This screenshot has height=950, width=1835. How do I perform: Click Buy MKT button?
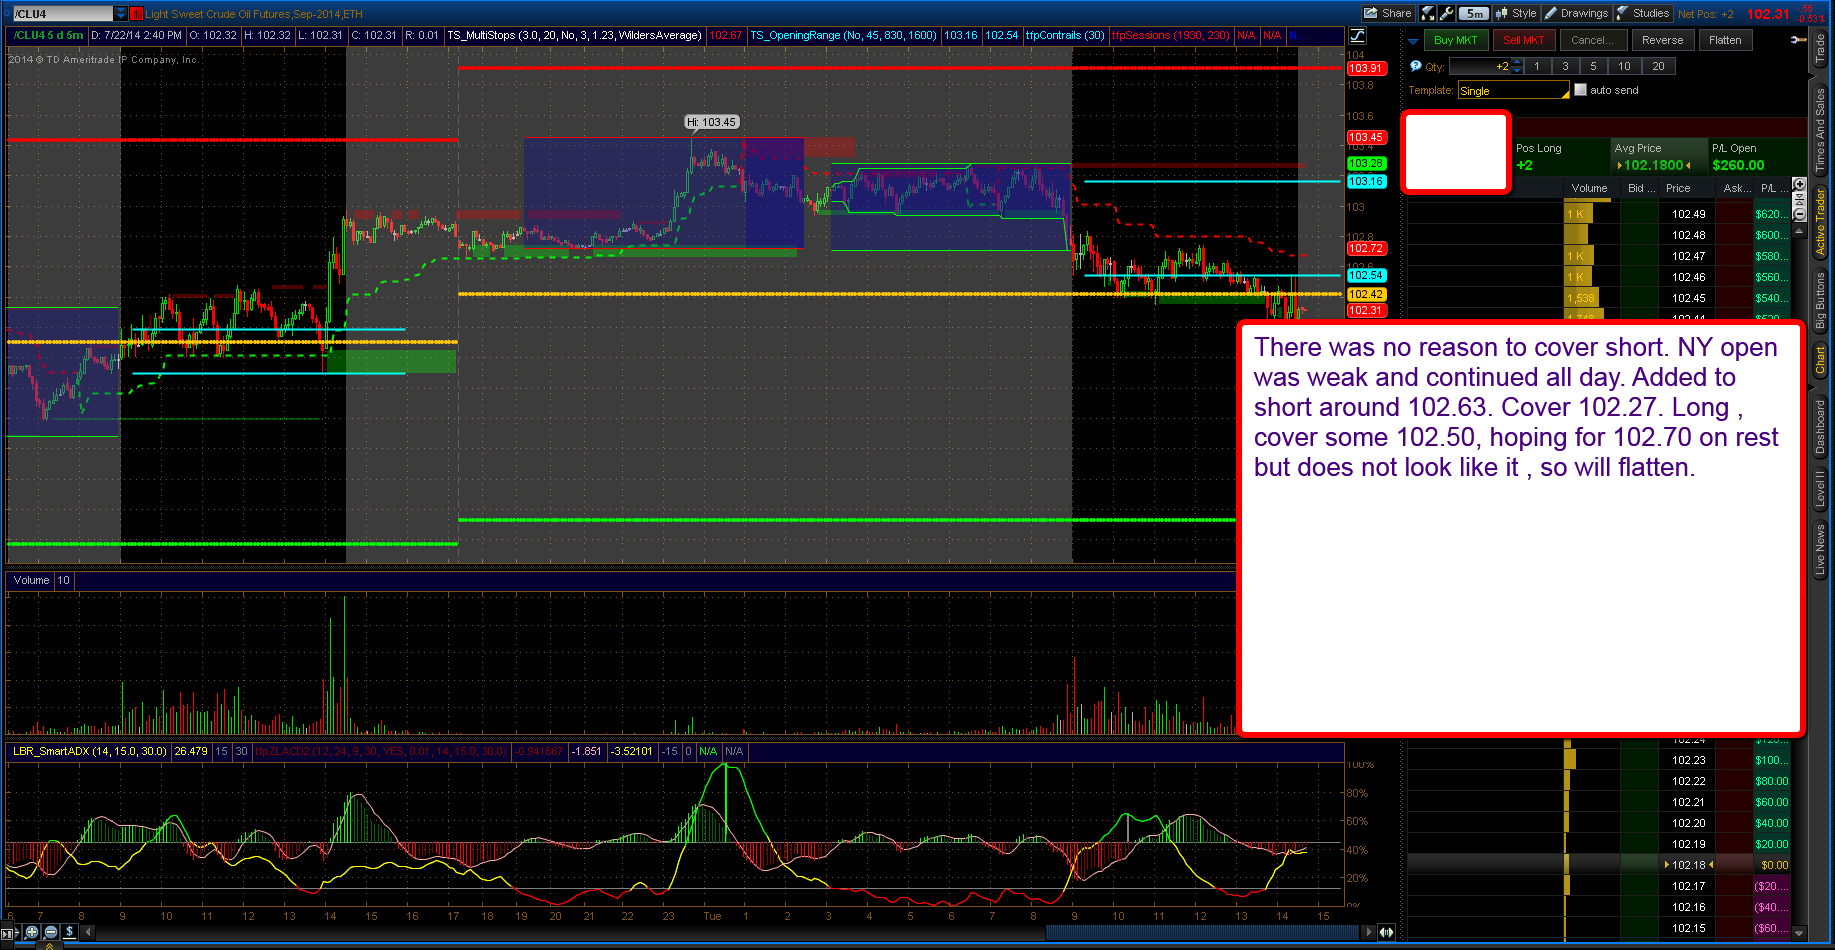pos(1455,40)
